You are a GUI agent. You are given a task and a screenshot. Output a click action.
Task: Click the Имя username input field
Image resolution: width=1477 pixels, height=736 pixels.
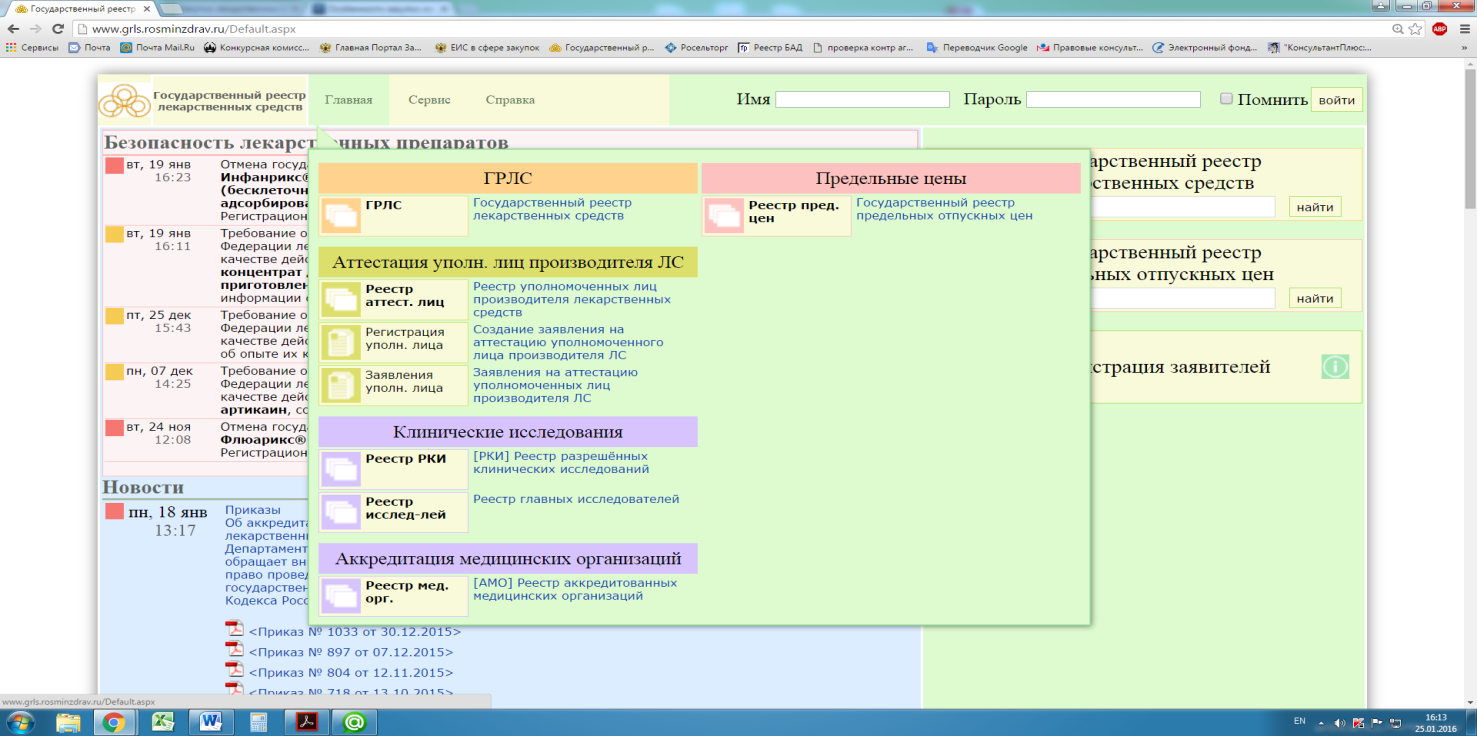(862, 99)
